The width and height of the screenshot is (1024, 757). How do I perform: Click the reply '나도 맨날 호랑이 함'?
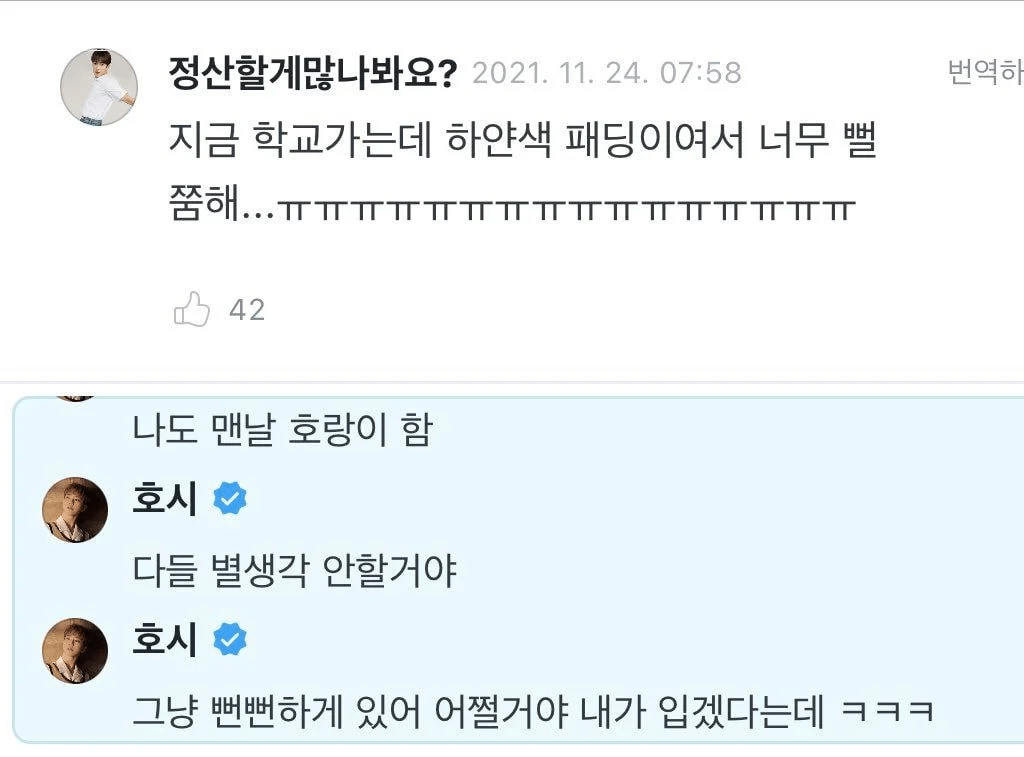tap(283, 430)
